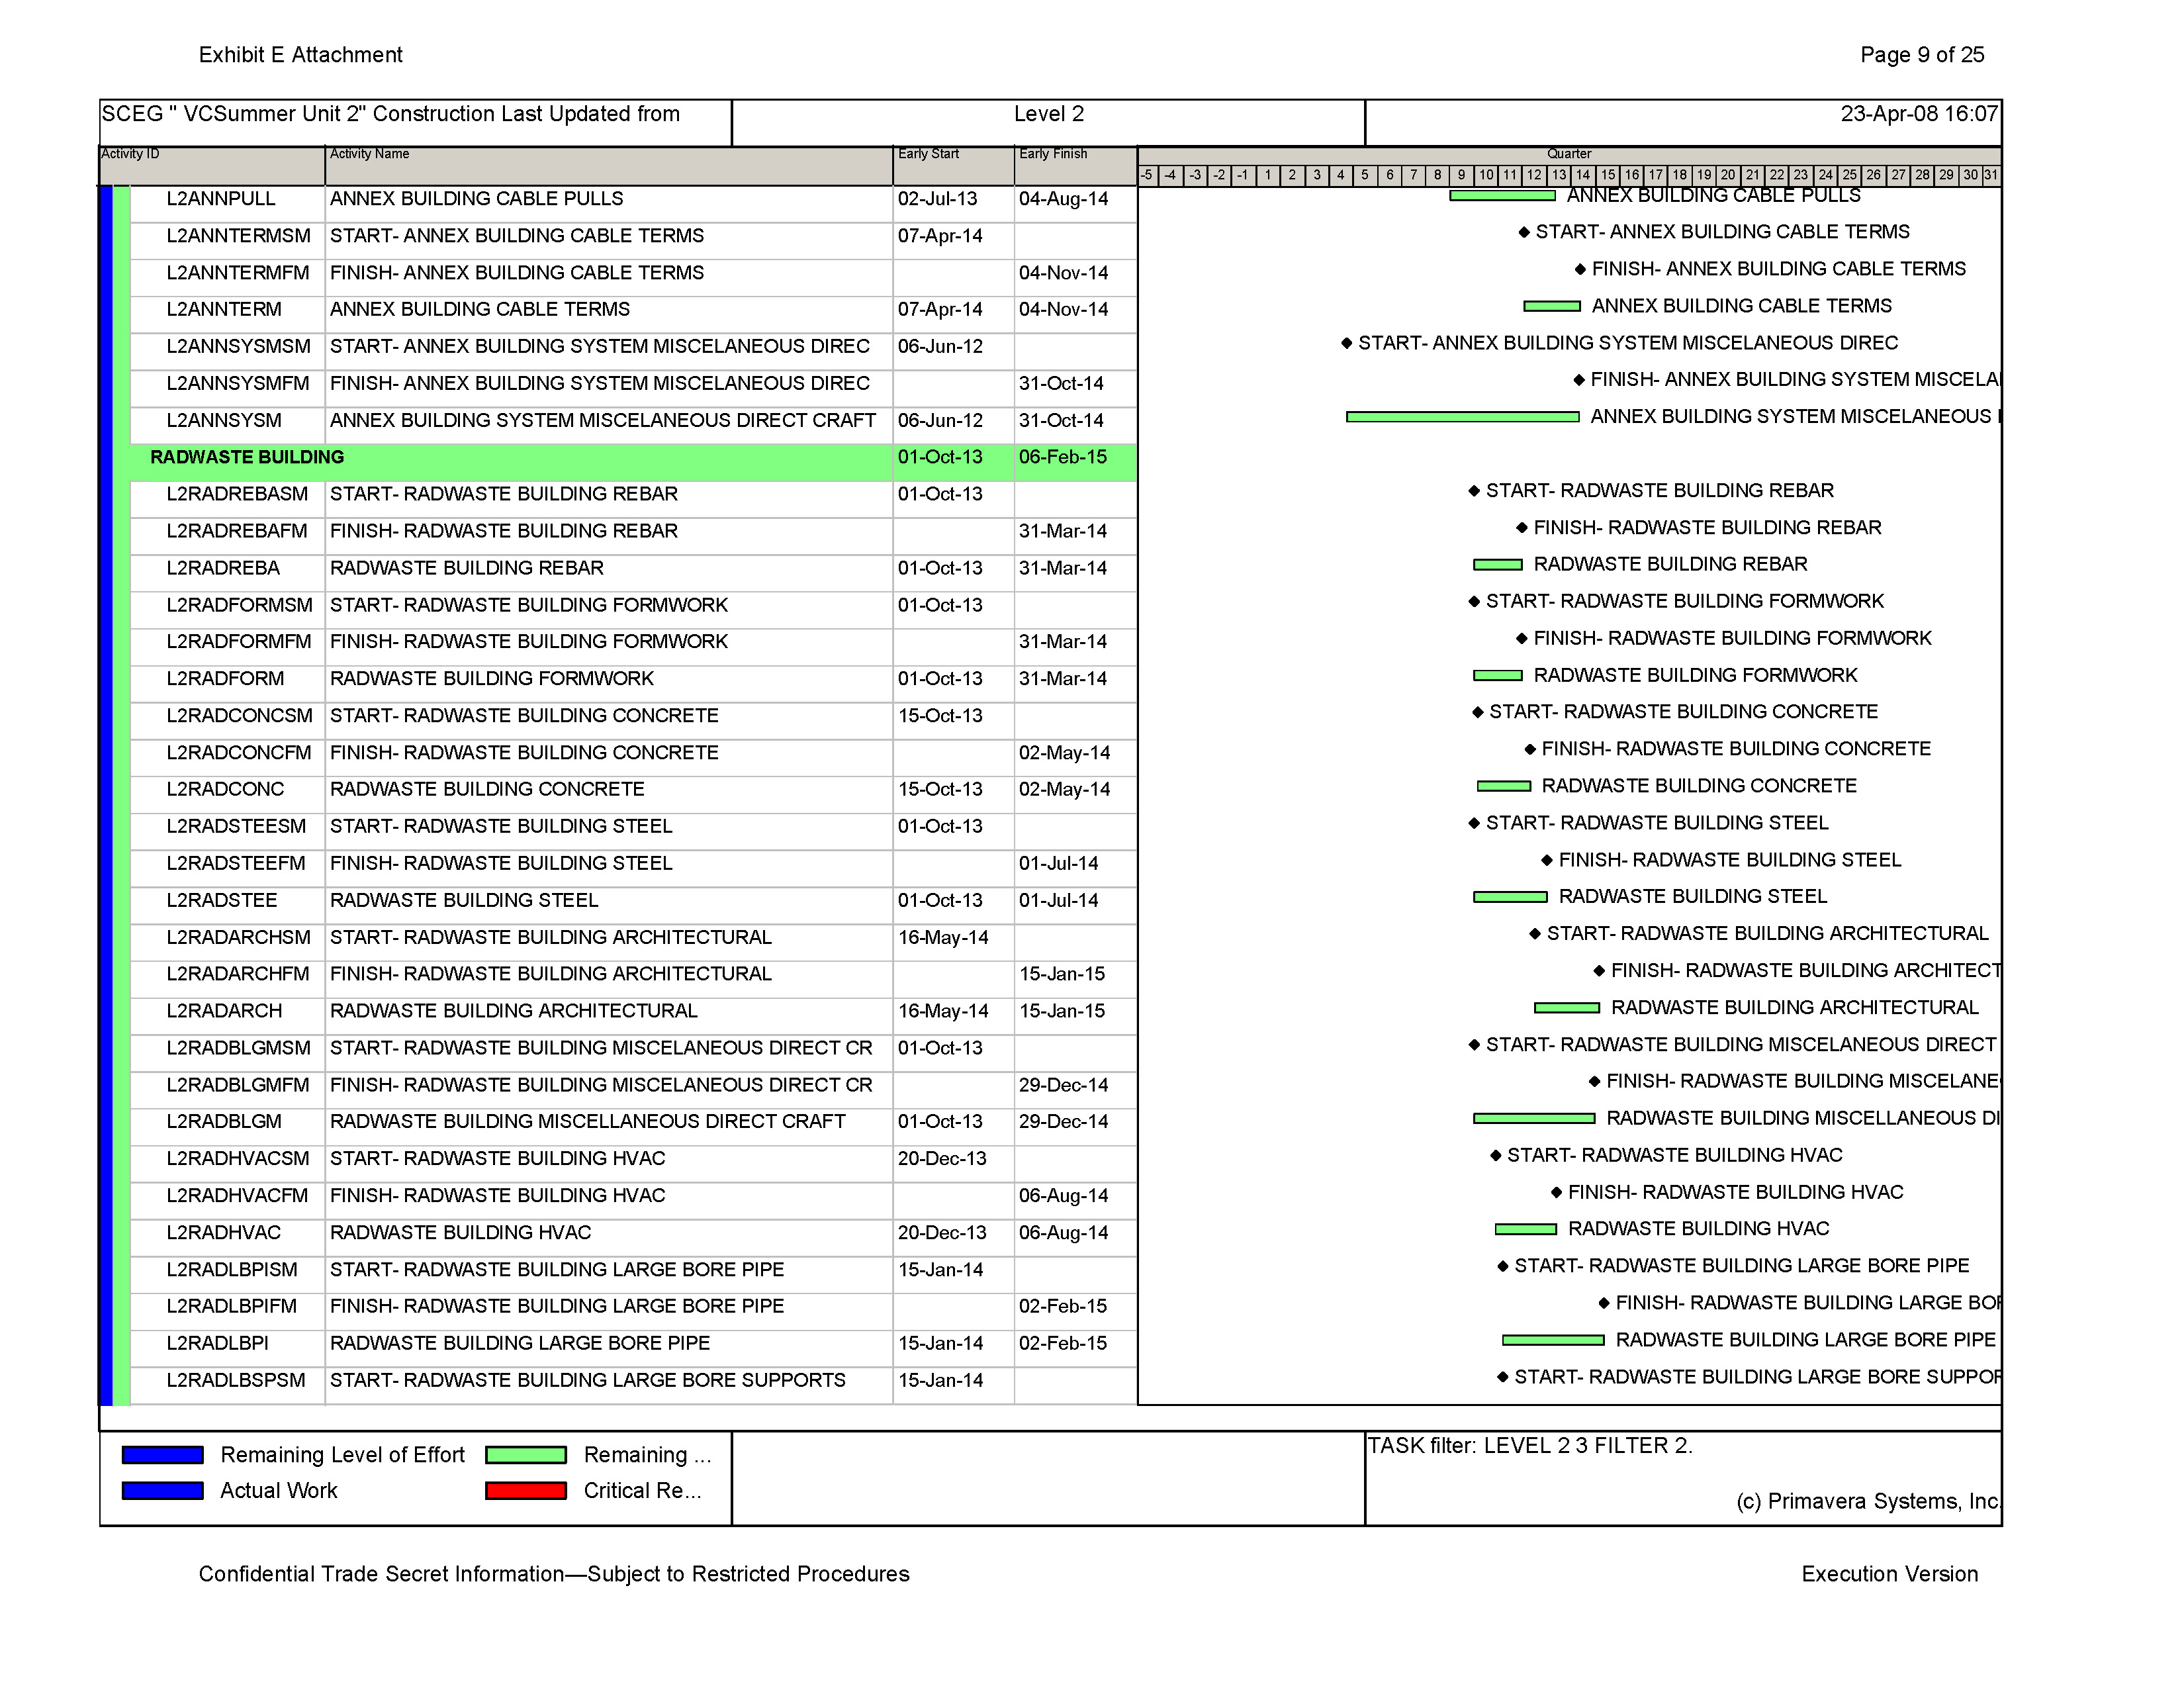Click the ANNEX BUILDING CABLE TERMS Gantt bar

click(x=1551, y=306)
